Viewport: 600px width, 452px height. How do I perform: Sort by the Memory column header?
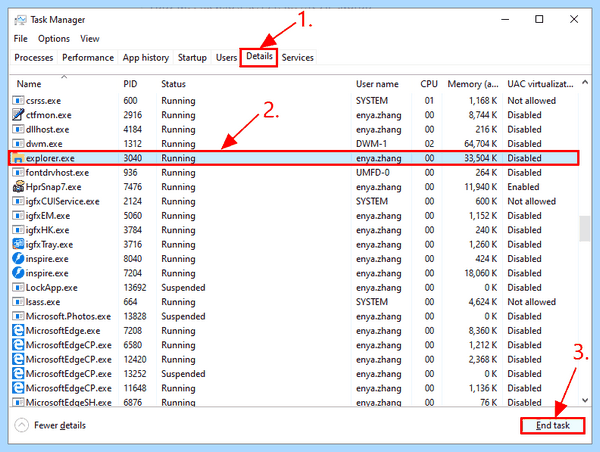pos(473,84)
